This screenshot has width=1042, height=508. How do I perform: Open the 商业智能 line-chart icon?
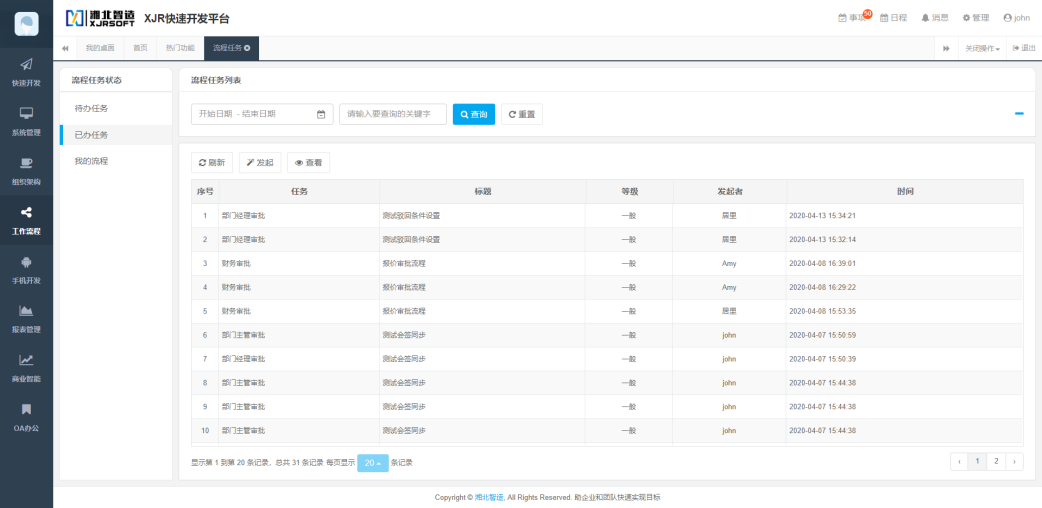[26, 360]
